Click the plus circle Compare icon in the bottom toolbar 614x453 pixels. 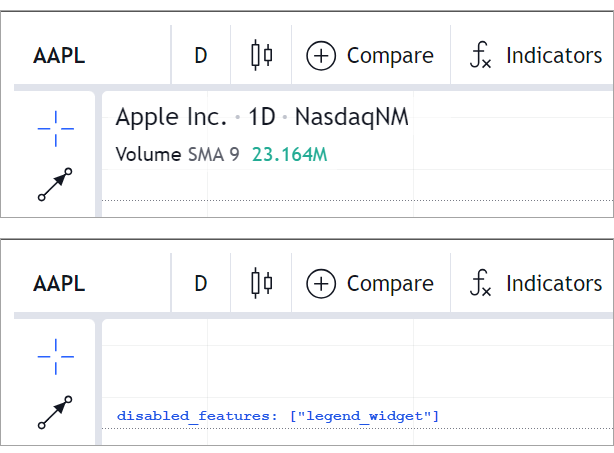click(x=320, y=284)
